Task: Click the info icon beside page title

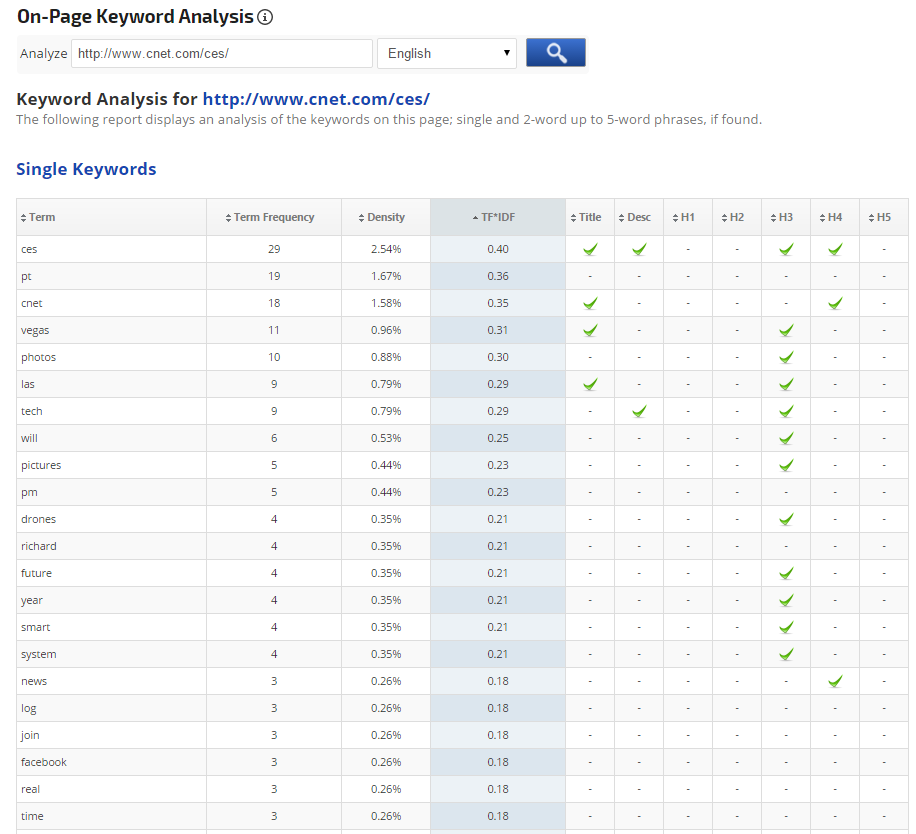Action: coord(265,17)
